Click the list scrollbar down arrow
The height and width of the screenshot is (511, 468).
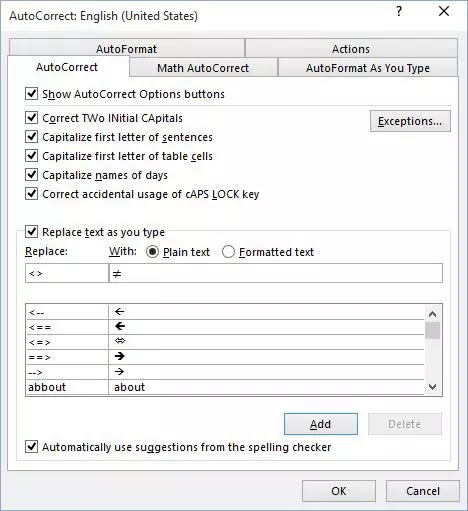click(432, 387)
